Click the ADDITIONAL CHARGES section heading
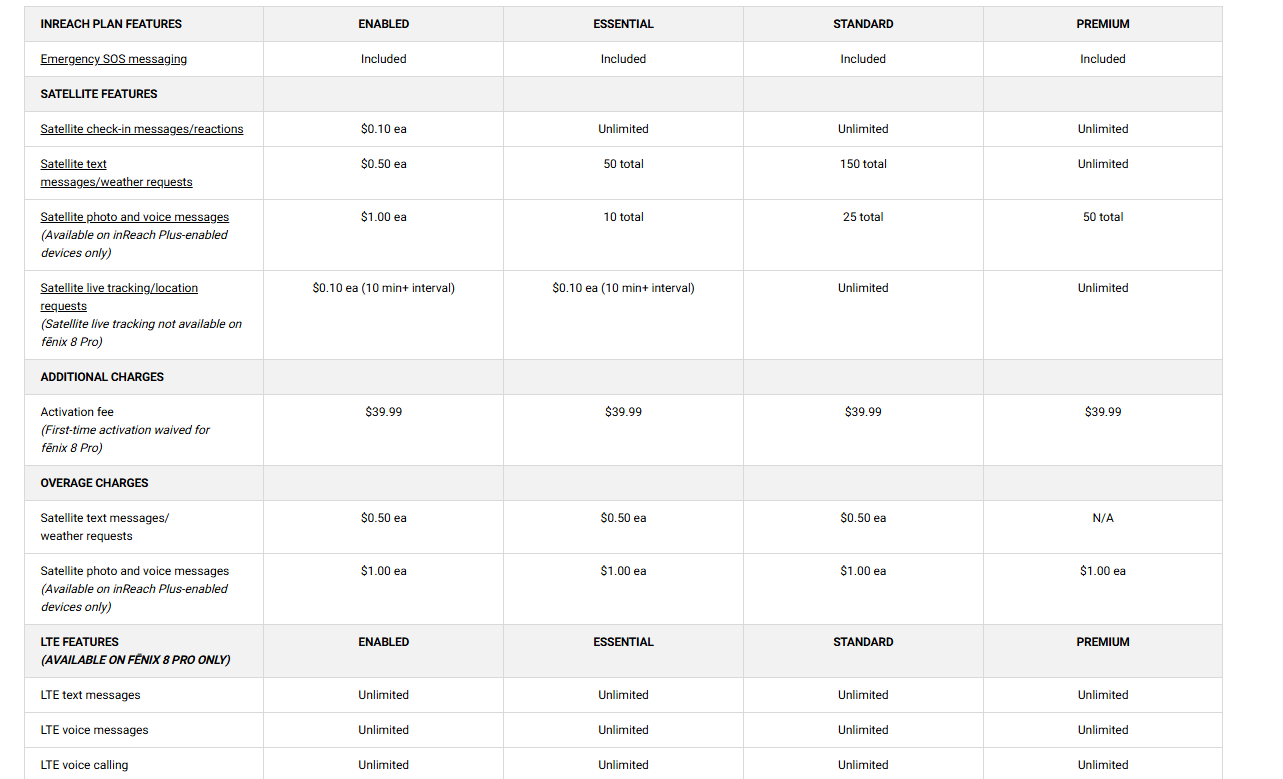1283x779 pixels. (102, 377)
